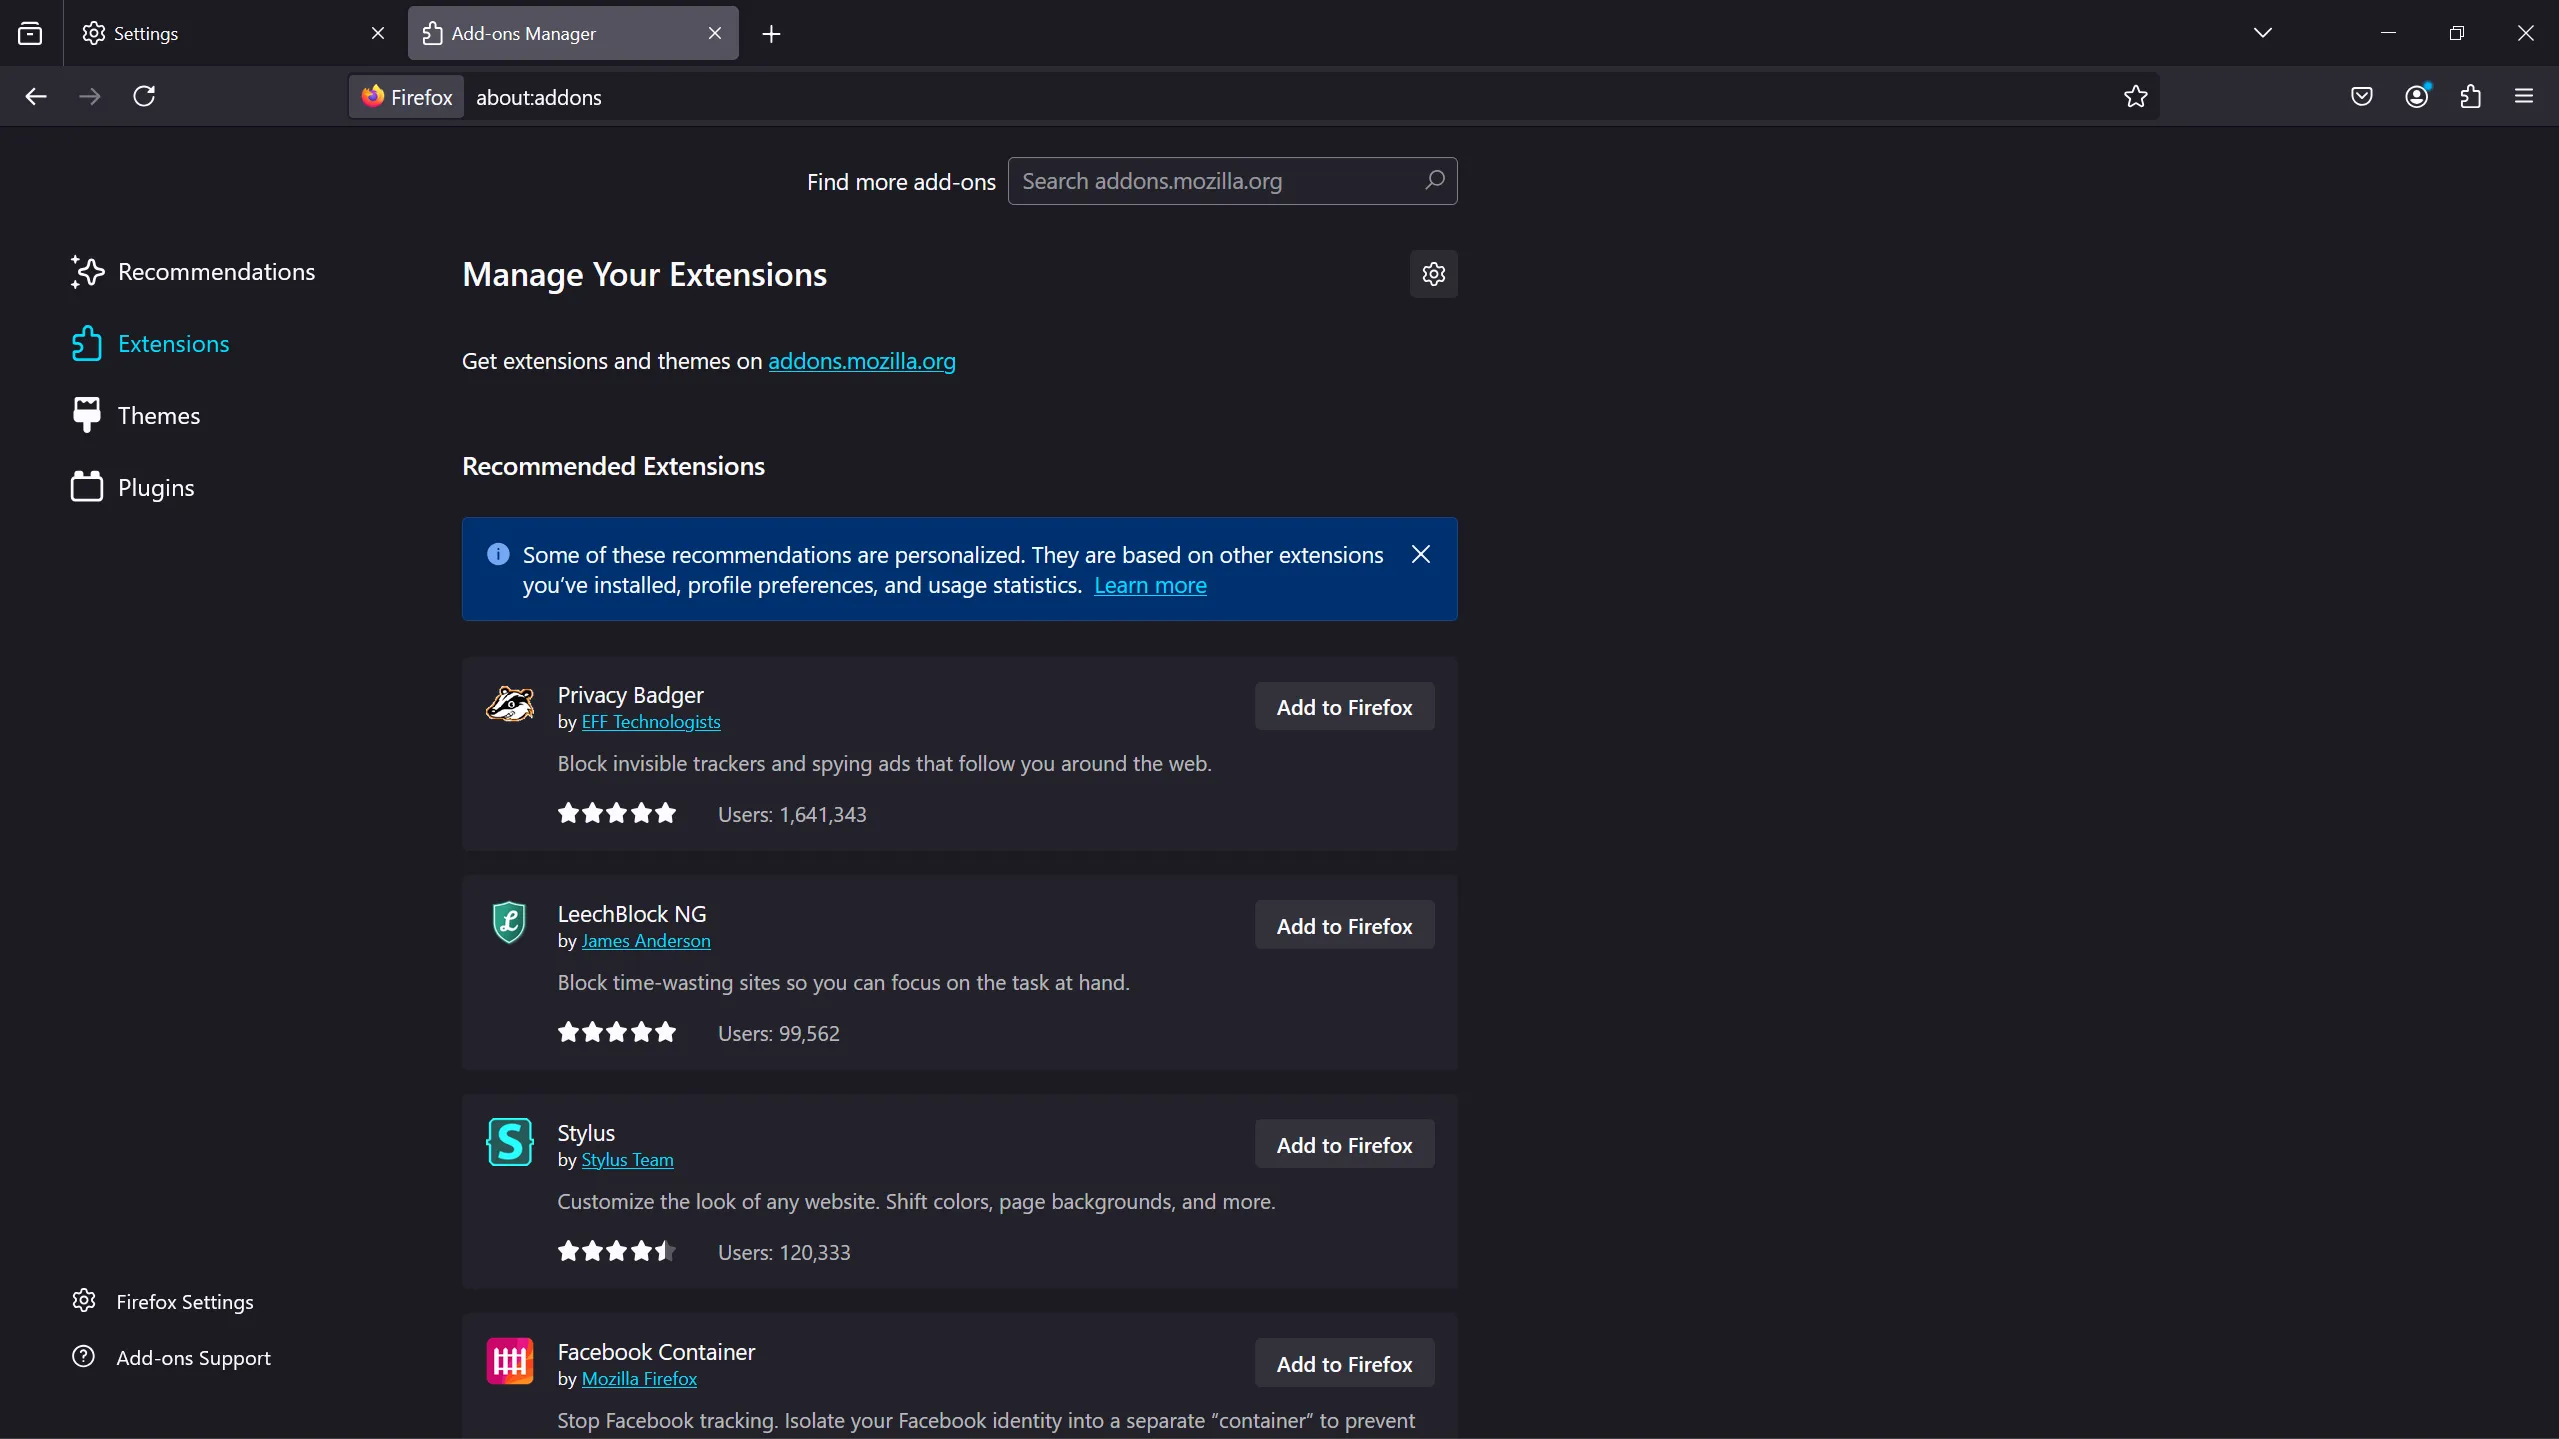The height and width of the screenshot is (1439, 2559).
Task: Click the Privacy Badger star rating
Action: pos(617,814)
